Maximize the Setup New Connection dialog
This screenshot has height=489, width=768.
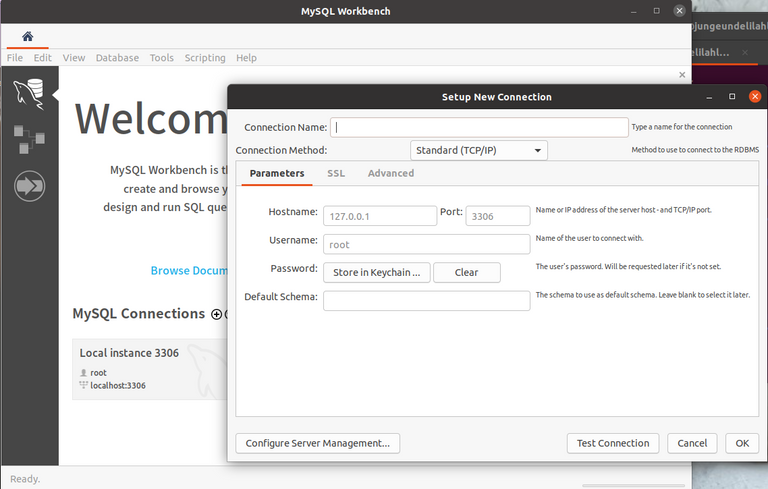click(x=732, y=97)
